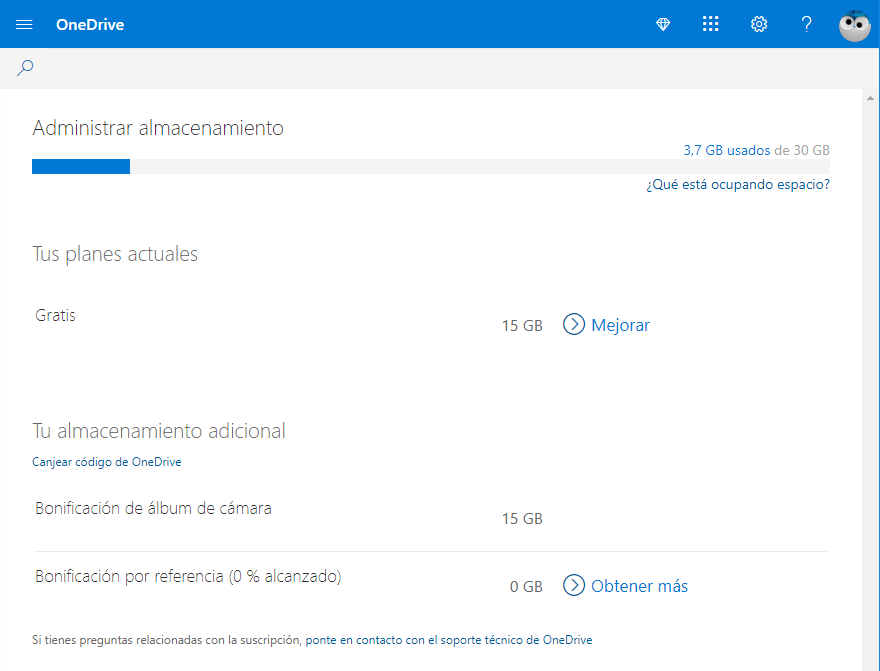Open the account profile avatar
The width and height of the screenshot is (880, 671).
[854, 25]
